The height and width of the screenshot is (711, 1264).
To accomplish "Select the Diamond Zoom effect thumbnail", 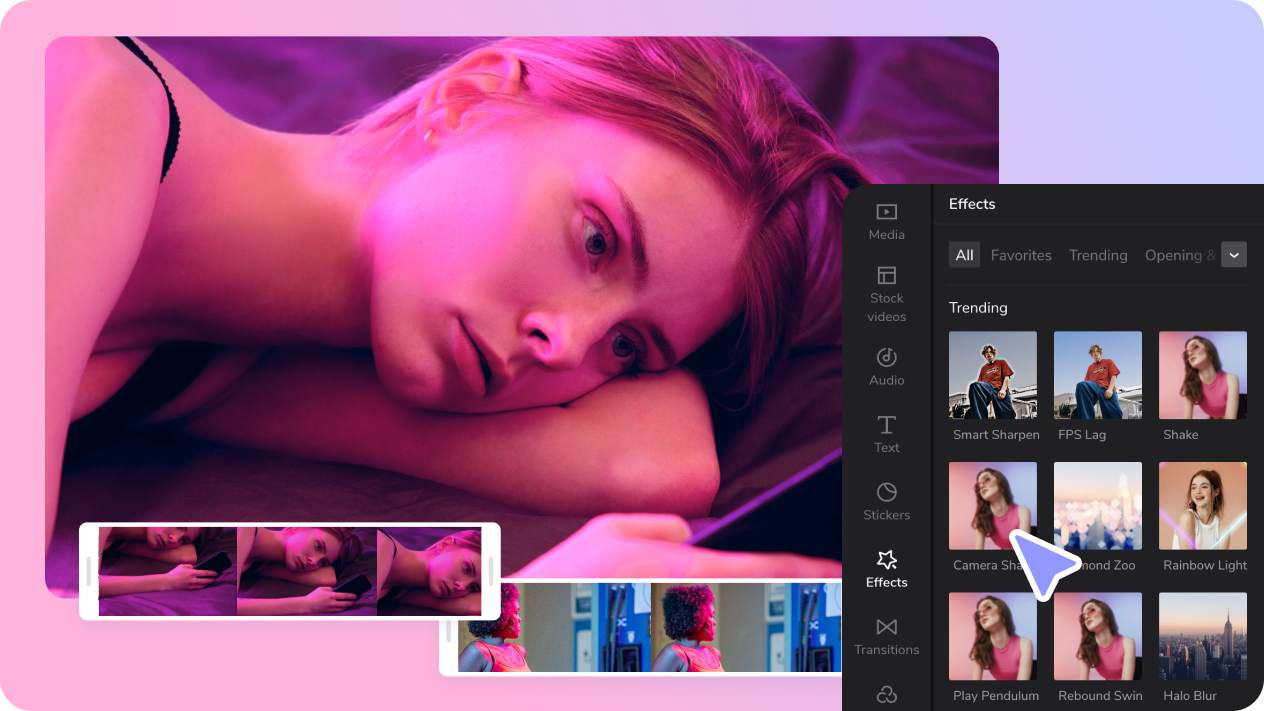I will [x=1098, y=506].
